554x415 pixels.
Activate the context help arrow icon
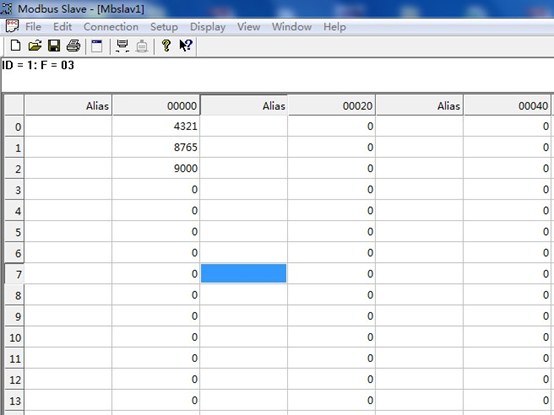[x=185, y=46]
